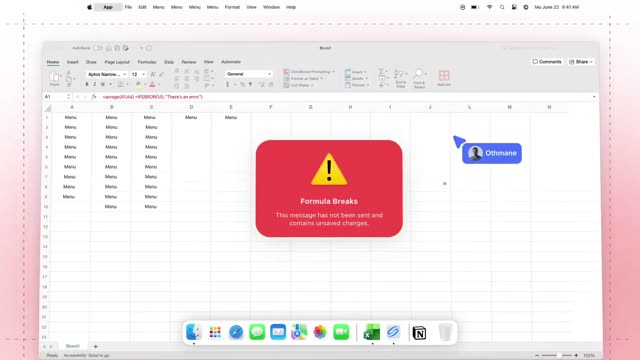Click the Paste clipboard icon

(54, 77)
